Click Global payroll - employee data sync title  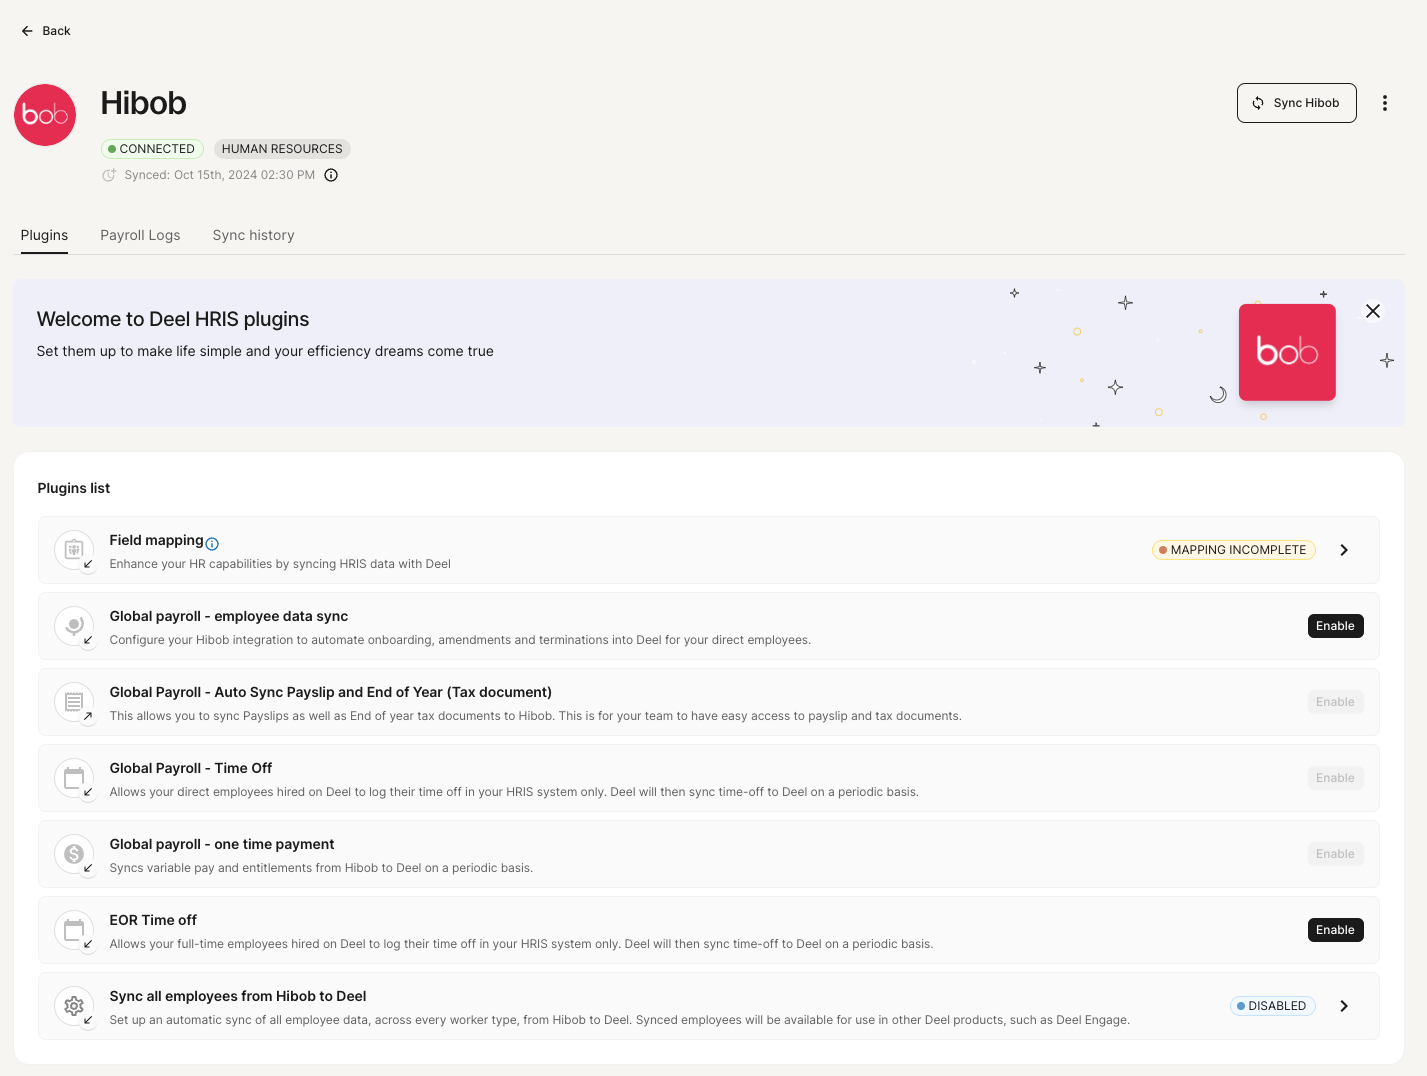(229, 616)
